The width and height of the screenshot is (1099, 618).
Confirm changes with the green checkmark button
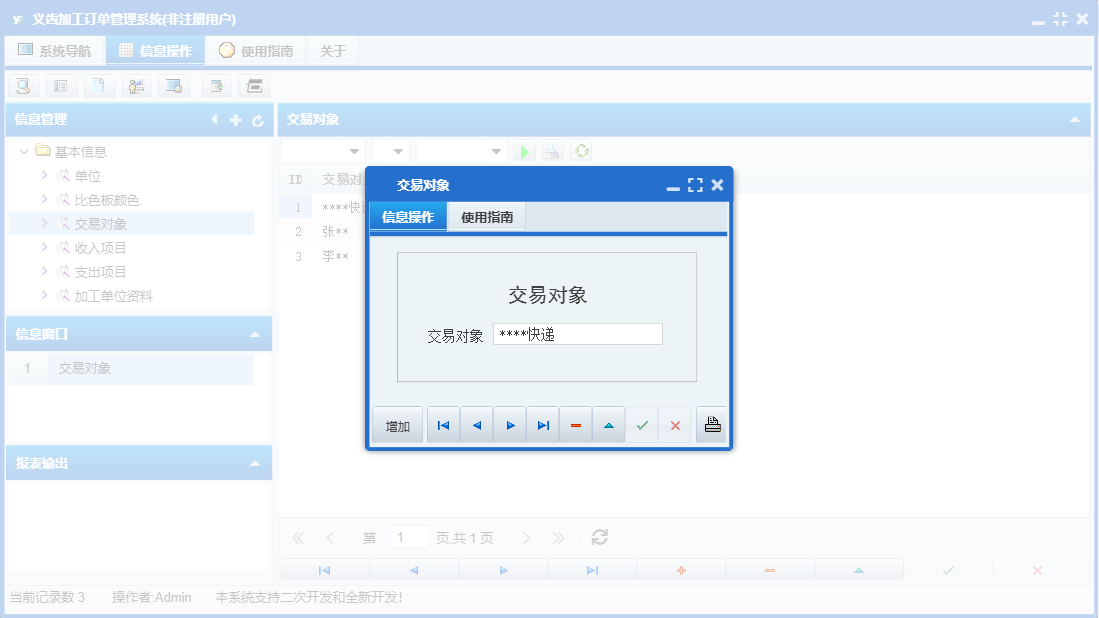pos(642,424)
